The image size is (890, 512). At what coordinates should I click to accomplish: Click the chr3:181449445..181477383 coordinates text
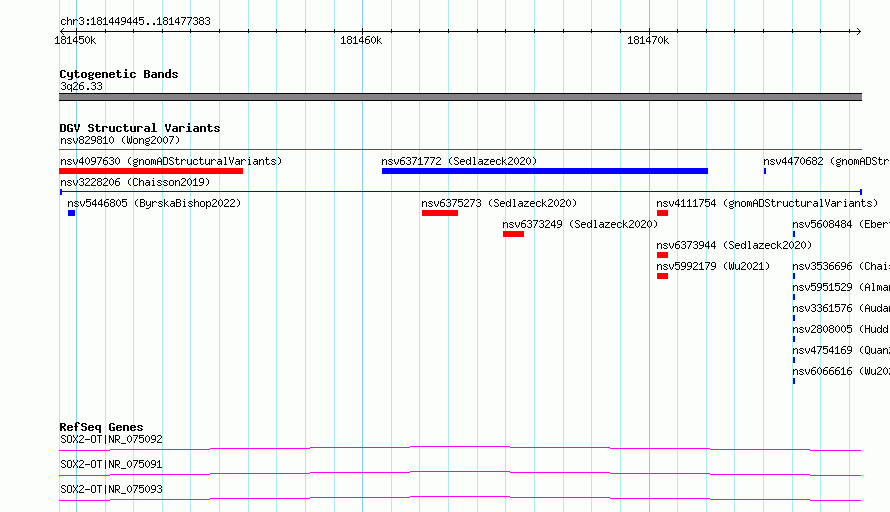[135, 21]
